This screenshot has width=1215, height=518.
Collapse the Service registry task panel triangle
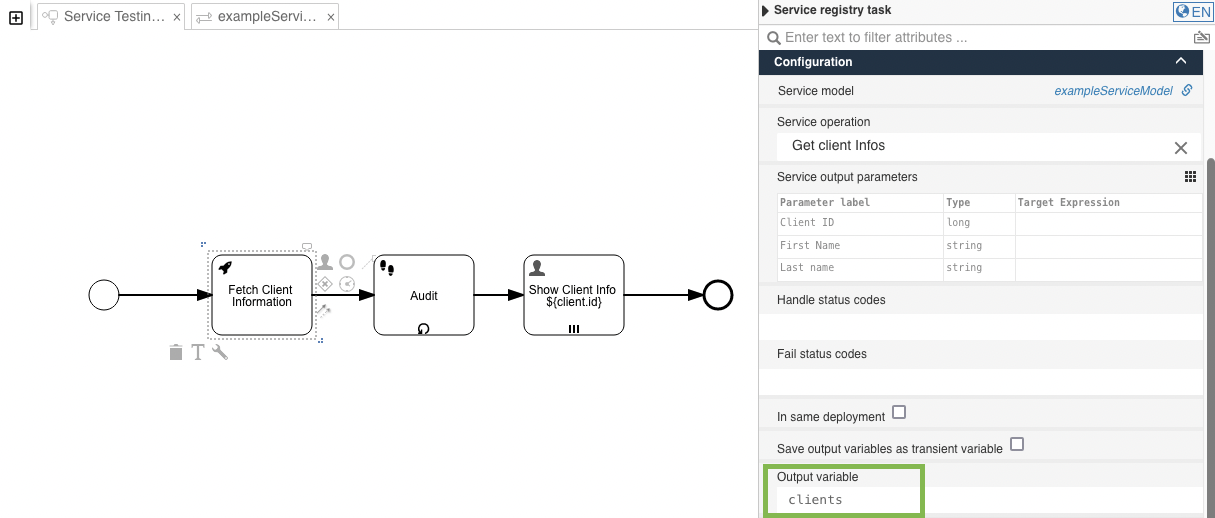click(x=766, y=11)
